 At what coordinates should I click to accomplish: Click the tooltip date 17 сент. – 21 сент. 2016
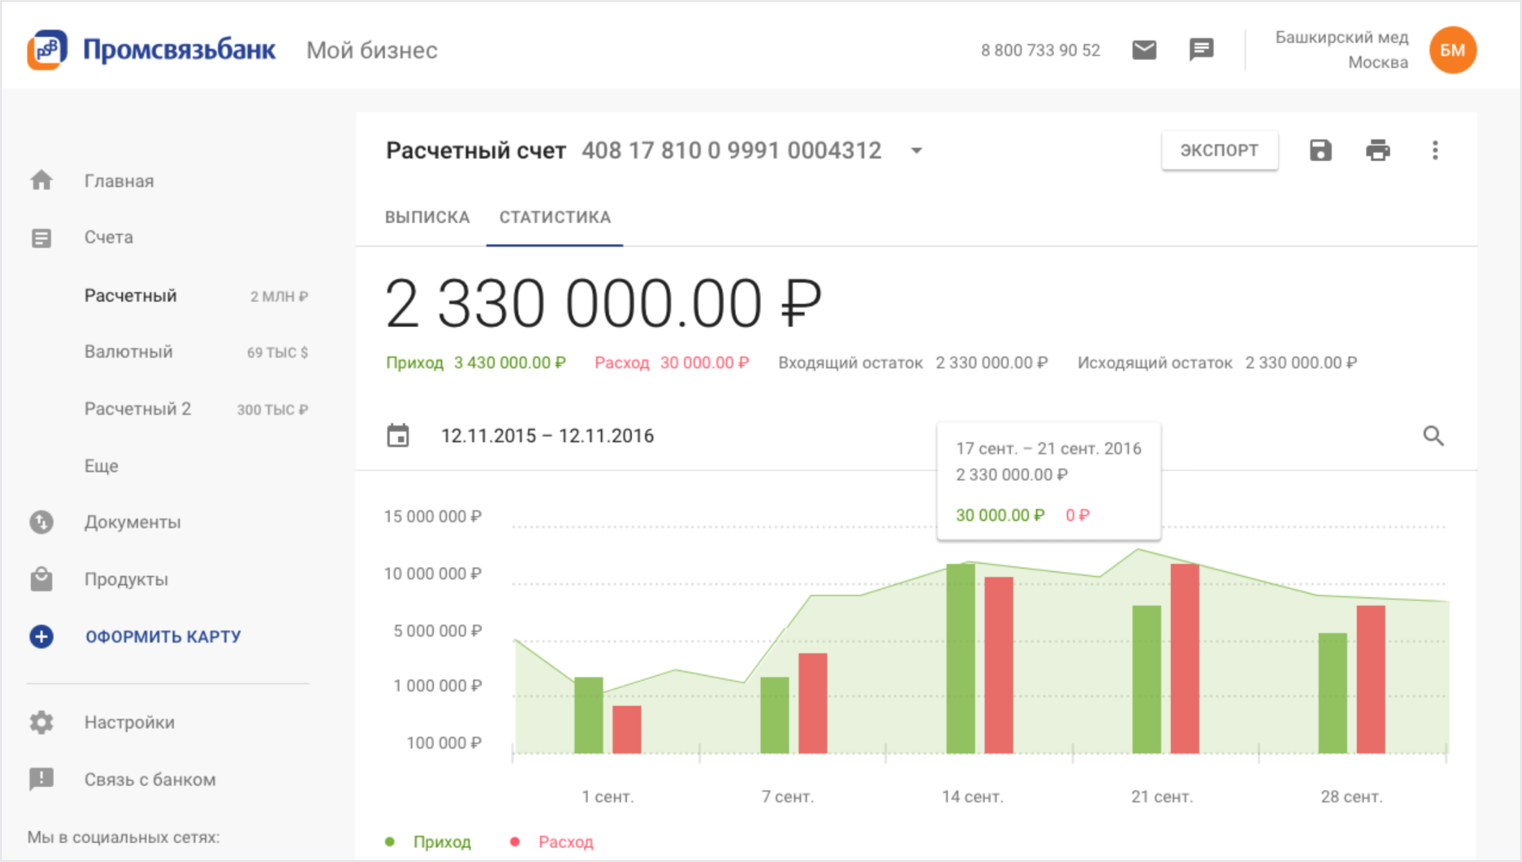point(1048,449)
